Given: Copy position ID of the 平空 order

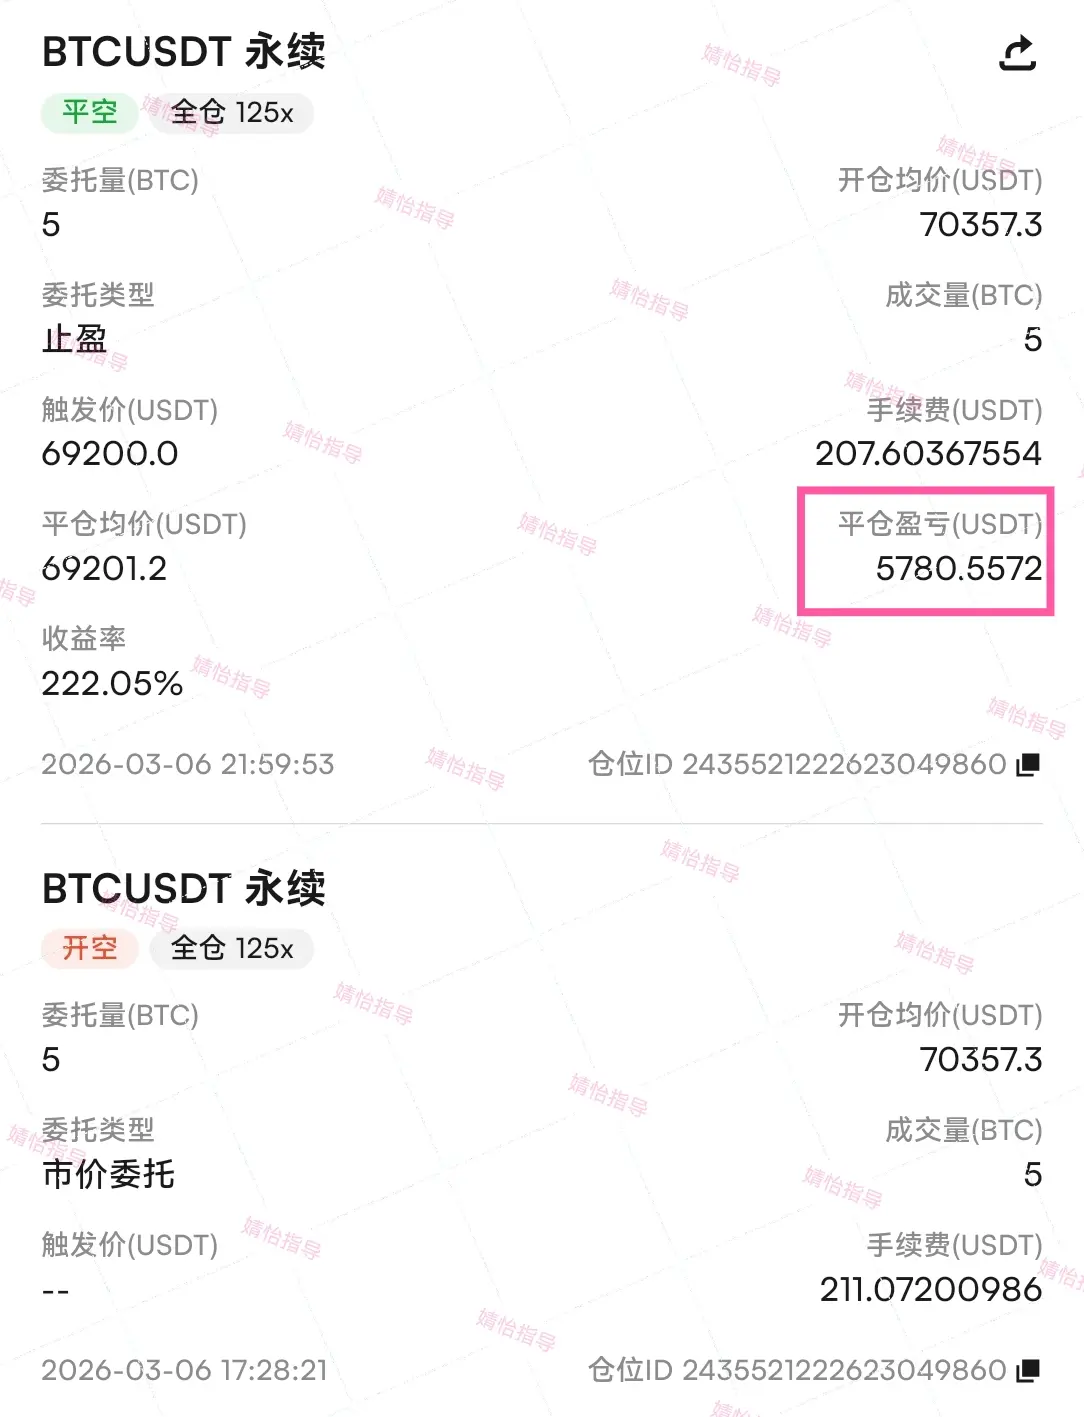Looking at the screenshot, I should click(1028, 765).
